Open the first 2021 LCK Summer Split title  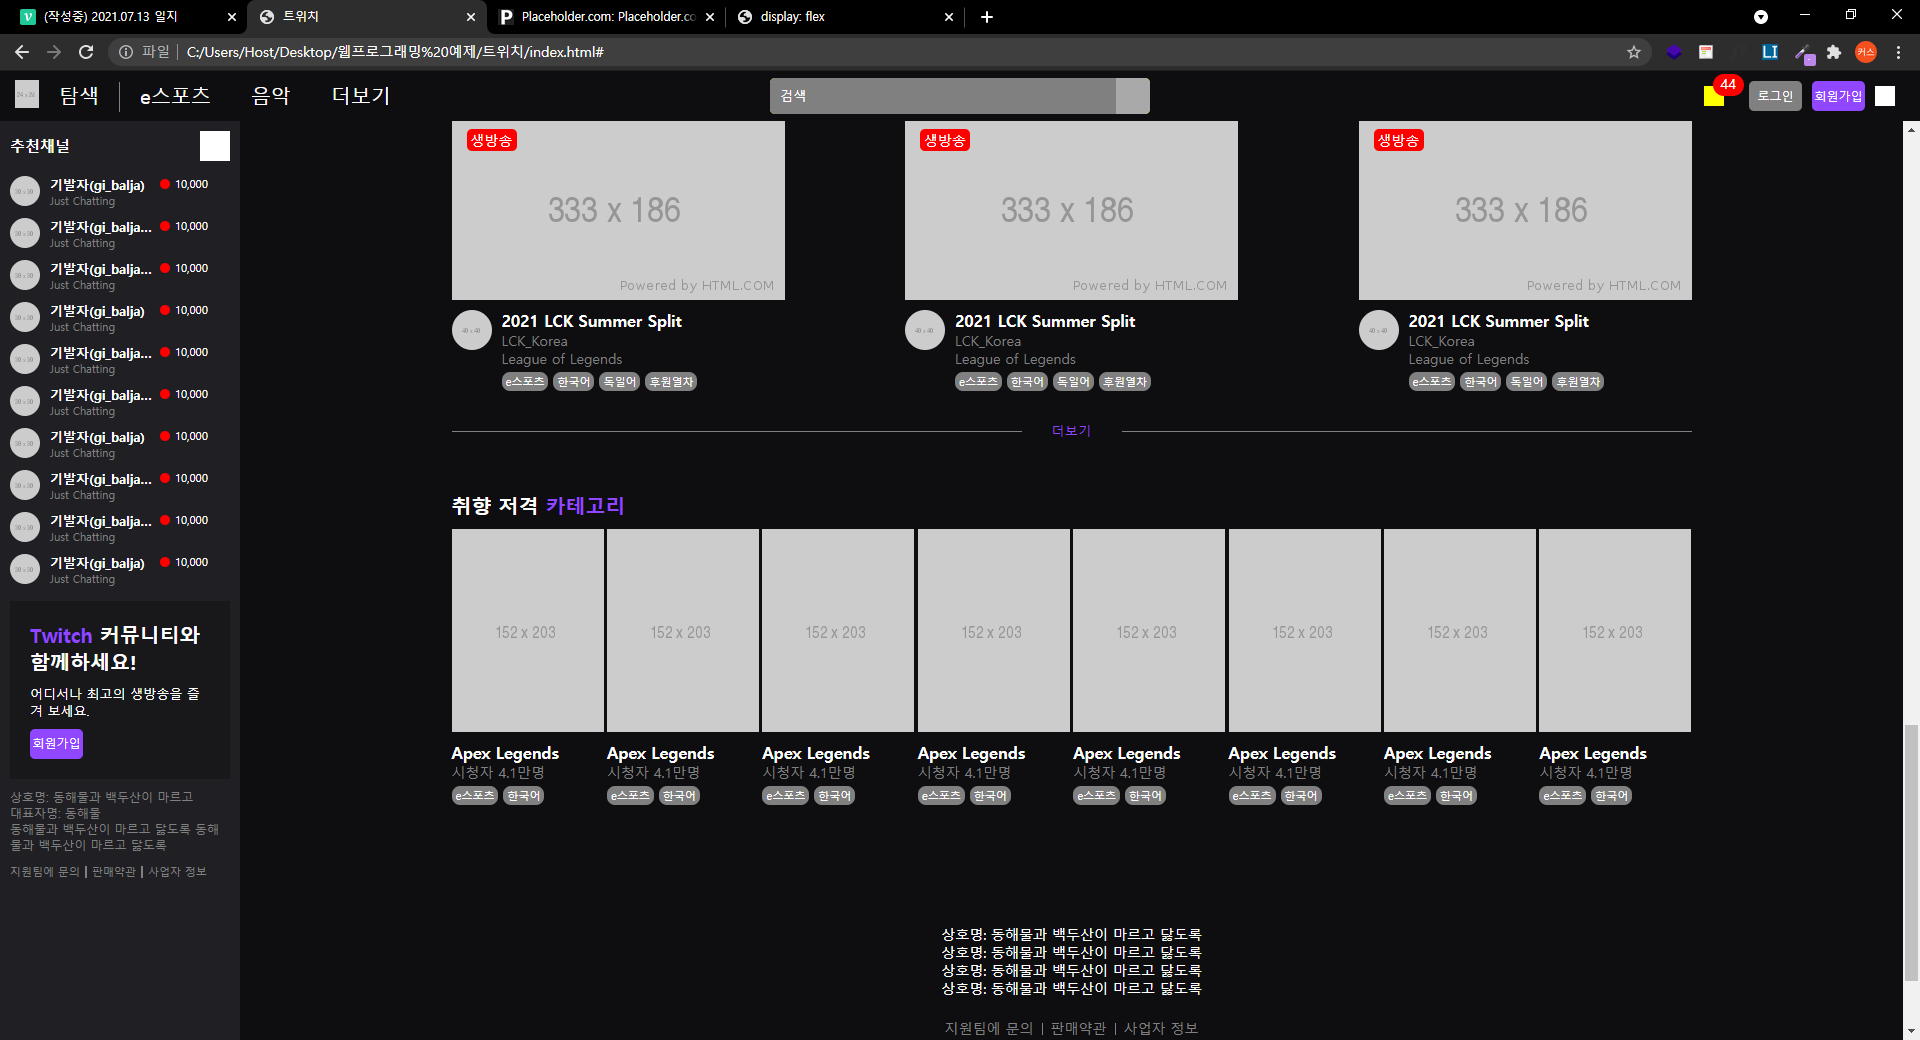pyautogui.click(x=591, y=321)
